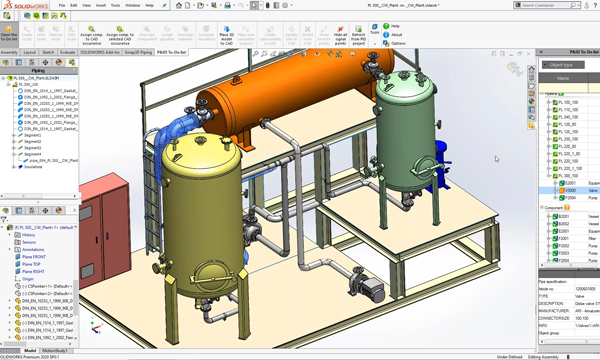Screen dimensions: 600x360
Task: Click Zoom to Fit in view toolbar
Action: click(256, 54)
